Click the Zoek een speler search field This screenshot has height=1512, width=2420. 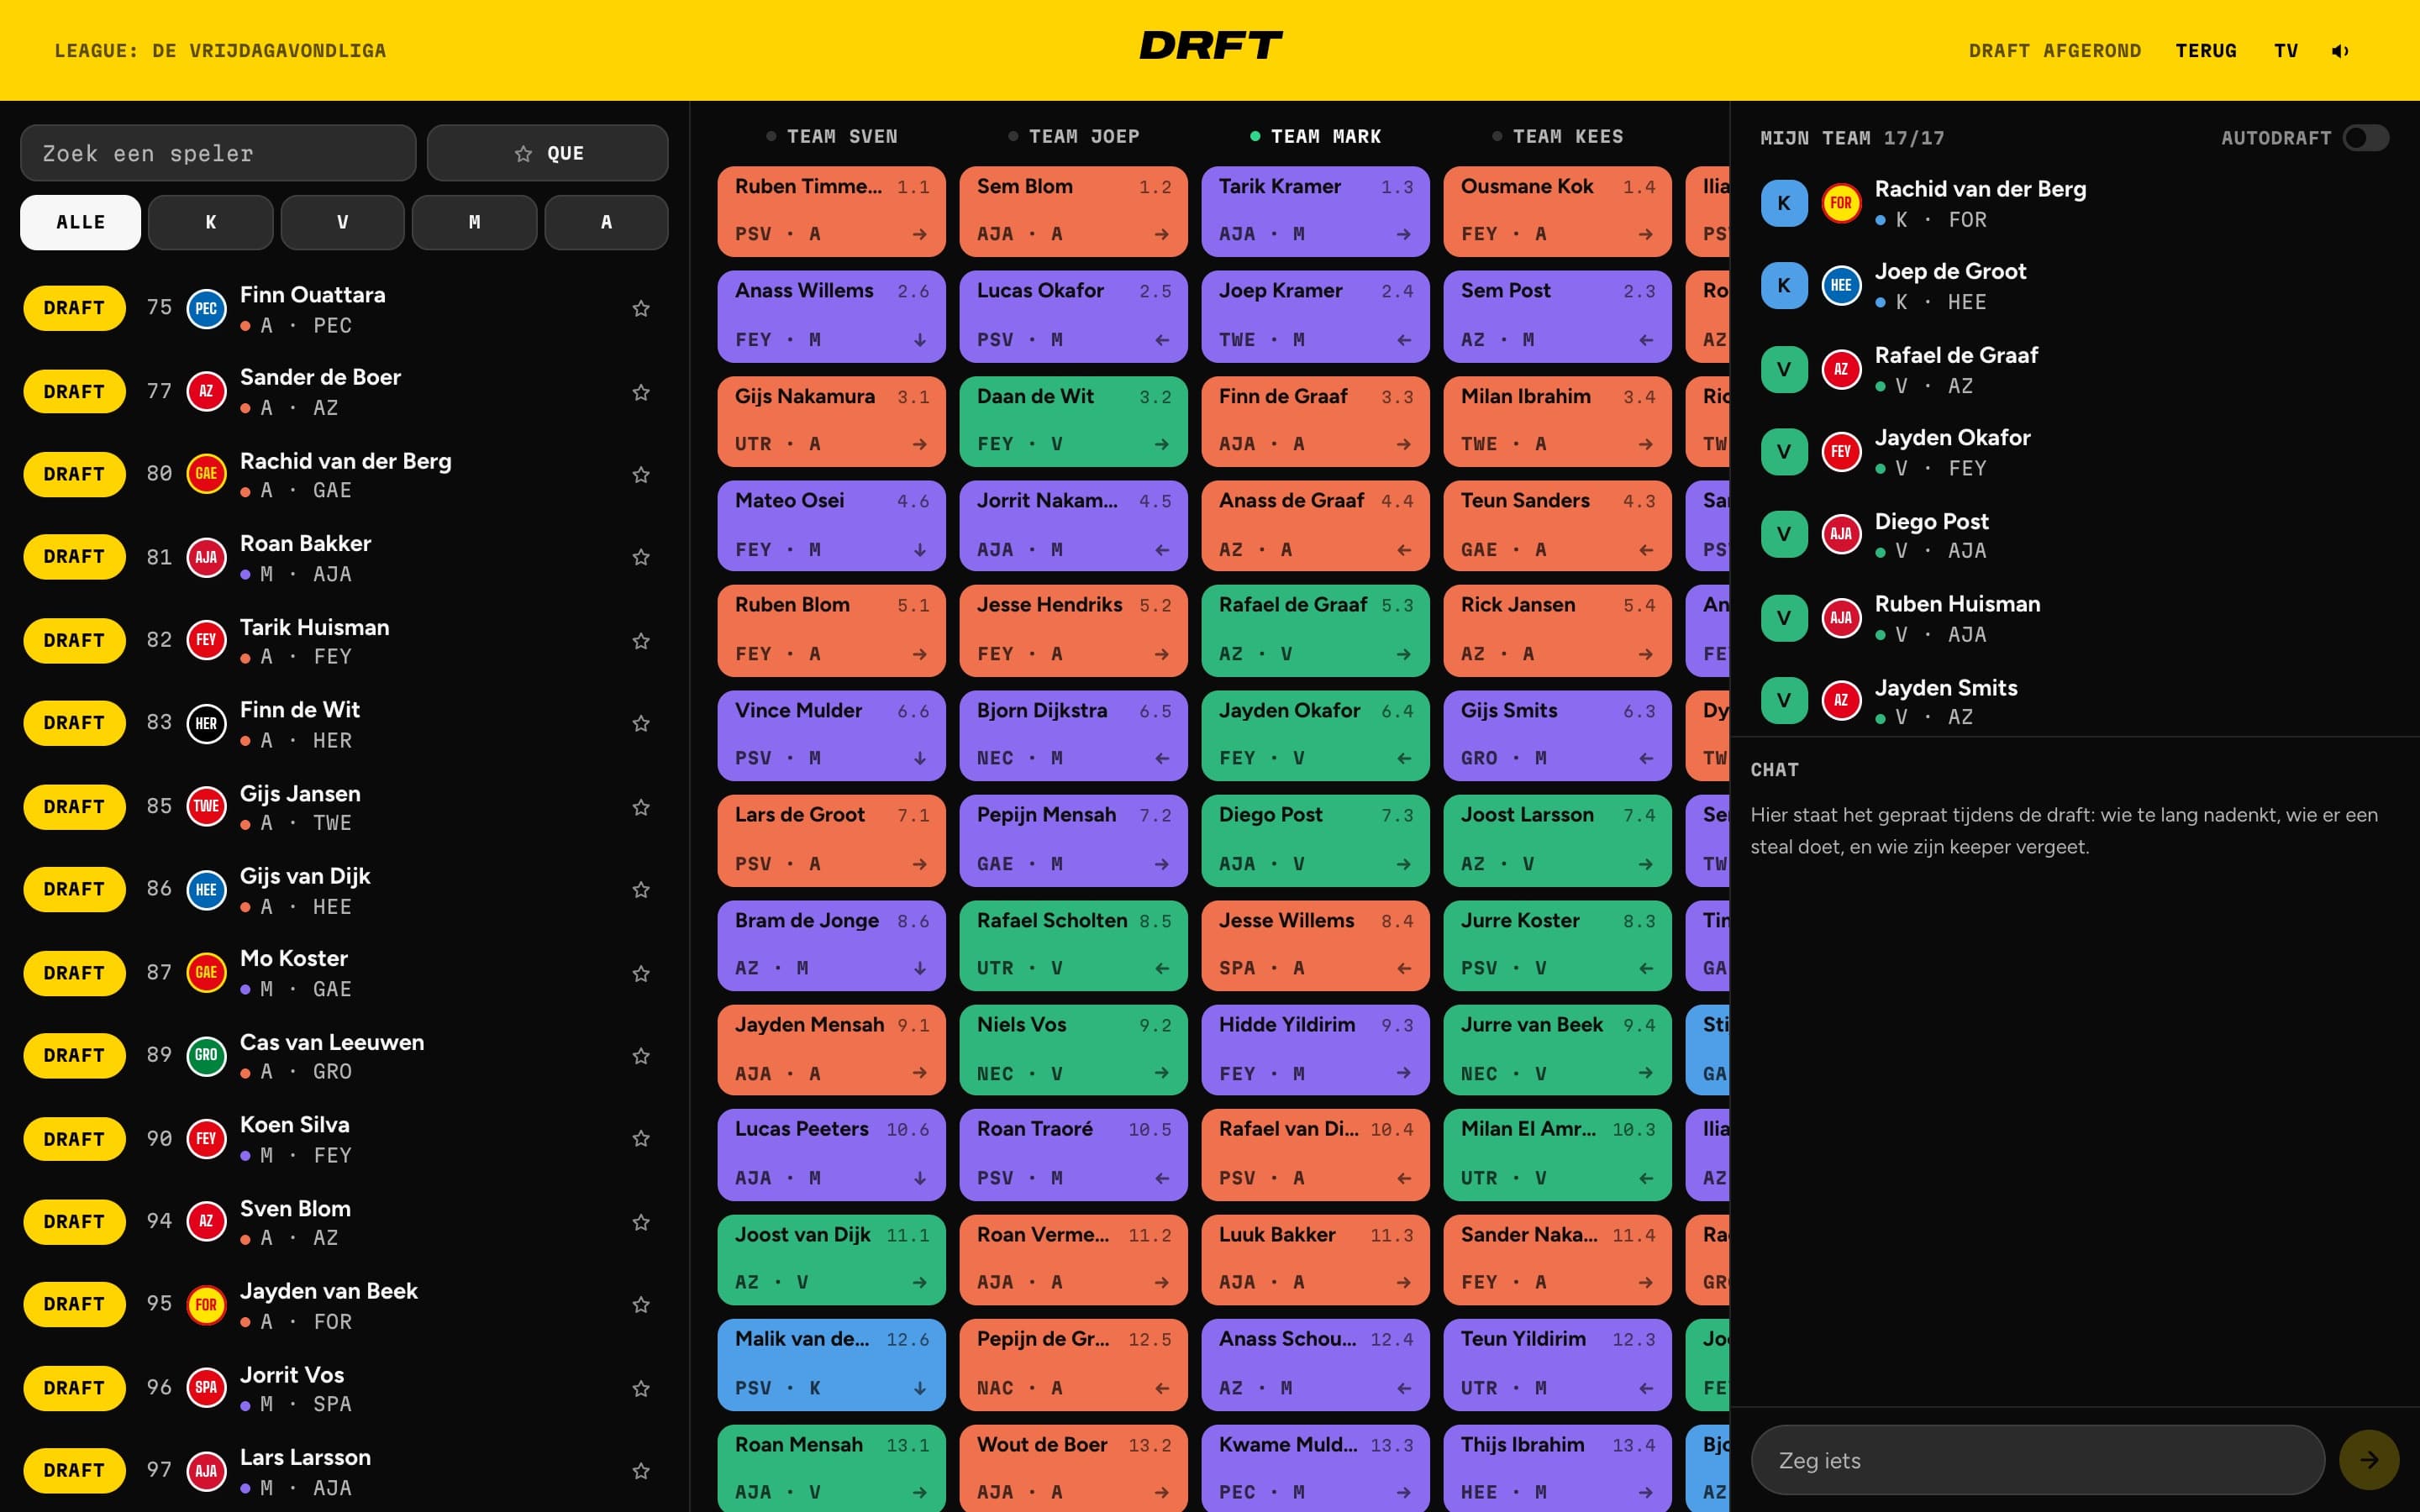tap(218, 153)
